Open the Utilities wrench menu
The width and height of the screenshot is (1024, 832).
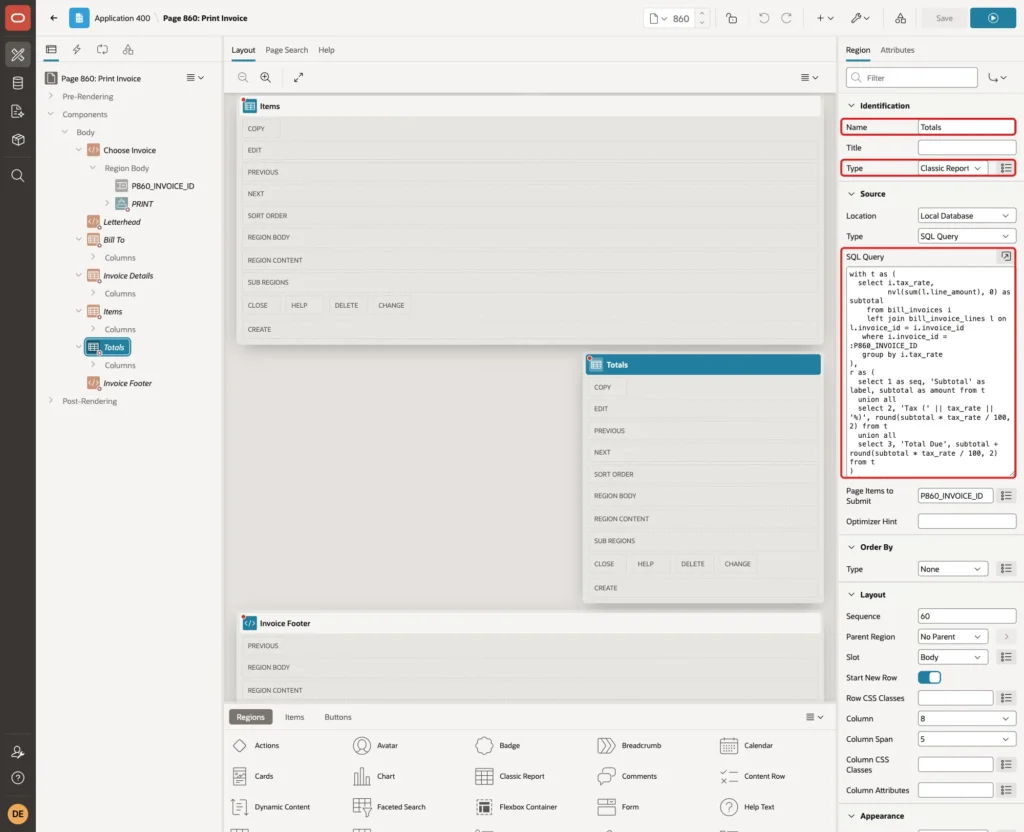(x=860, y=18)
